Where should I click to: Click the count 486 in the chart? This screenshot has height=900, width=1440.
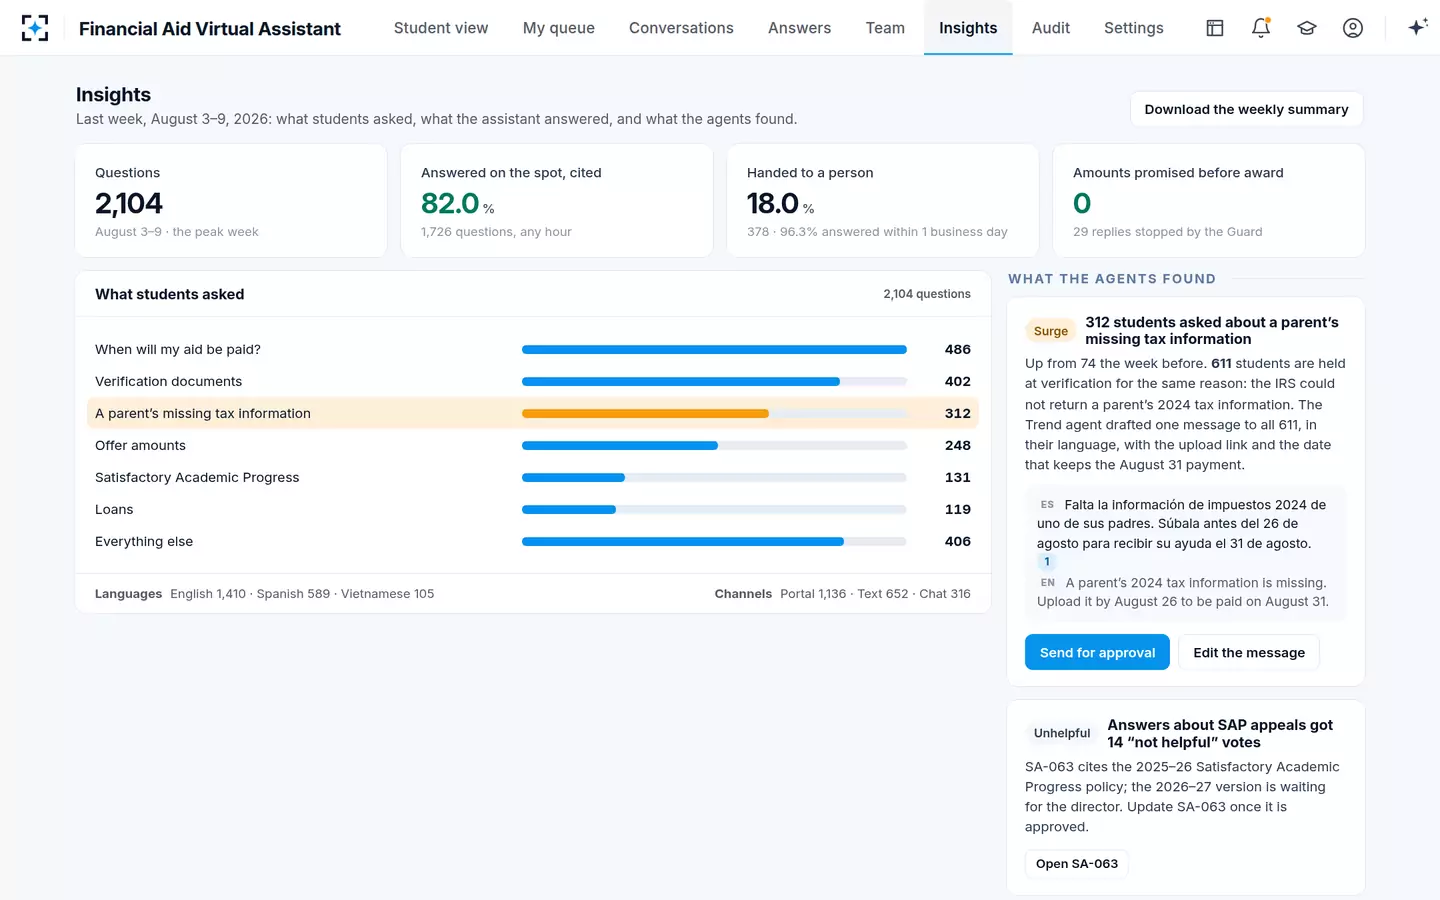(958, 349)
